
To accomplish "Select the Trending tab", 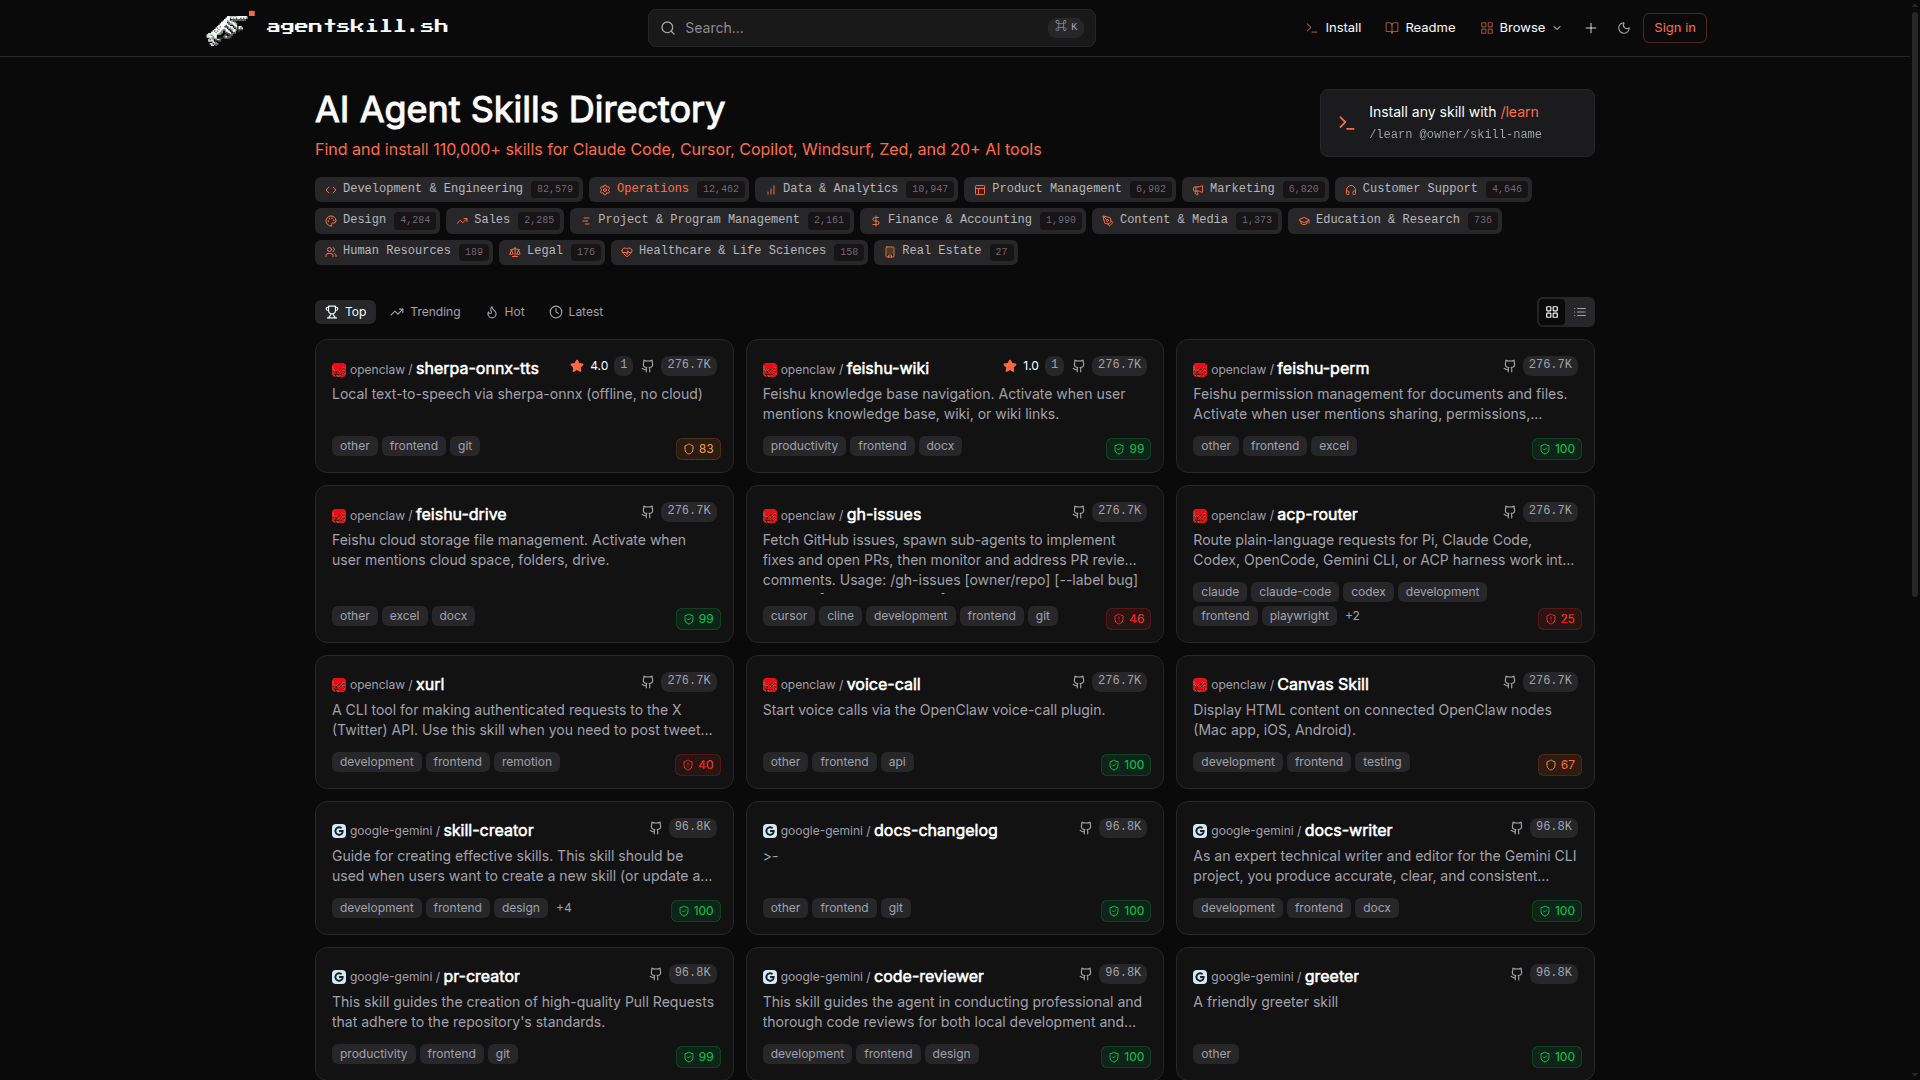I will click(426, 312).
